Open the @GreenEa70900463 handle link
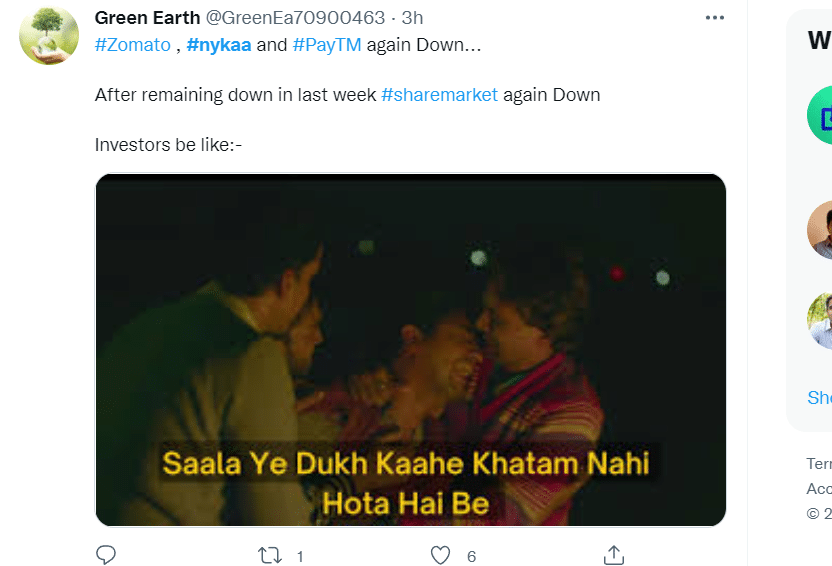 point(295,18)
